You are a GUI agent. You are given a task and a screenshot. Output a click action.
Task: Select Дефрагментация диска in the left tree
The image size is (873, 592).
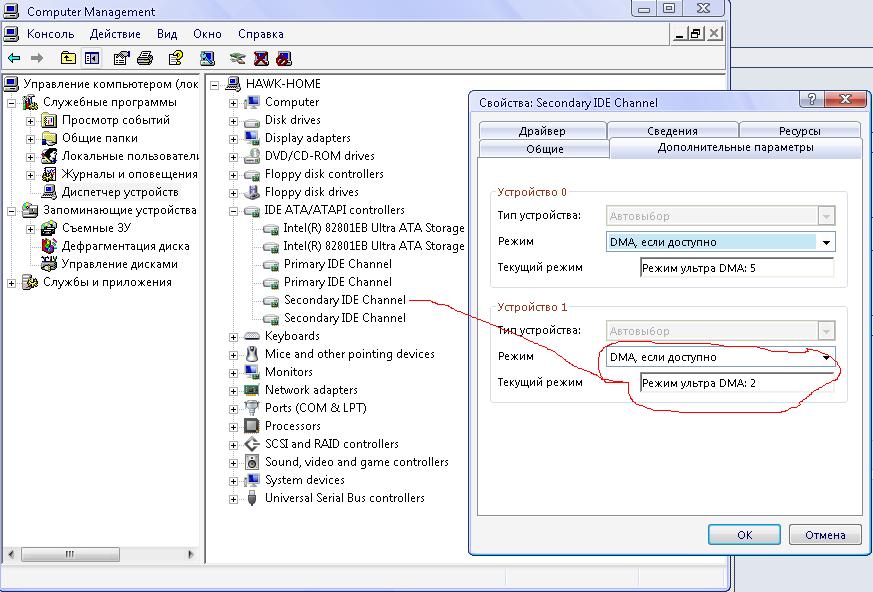click(x=125, y=246)
